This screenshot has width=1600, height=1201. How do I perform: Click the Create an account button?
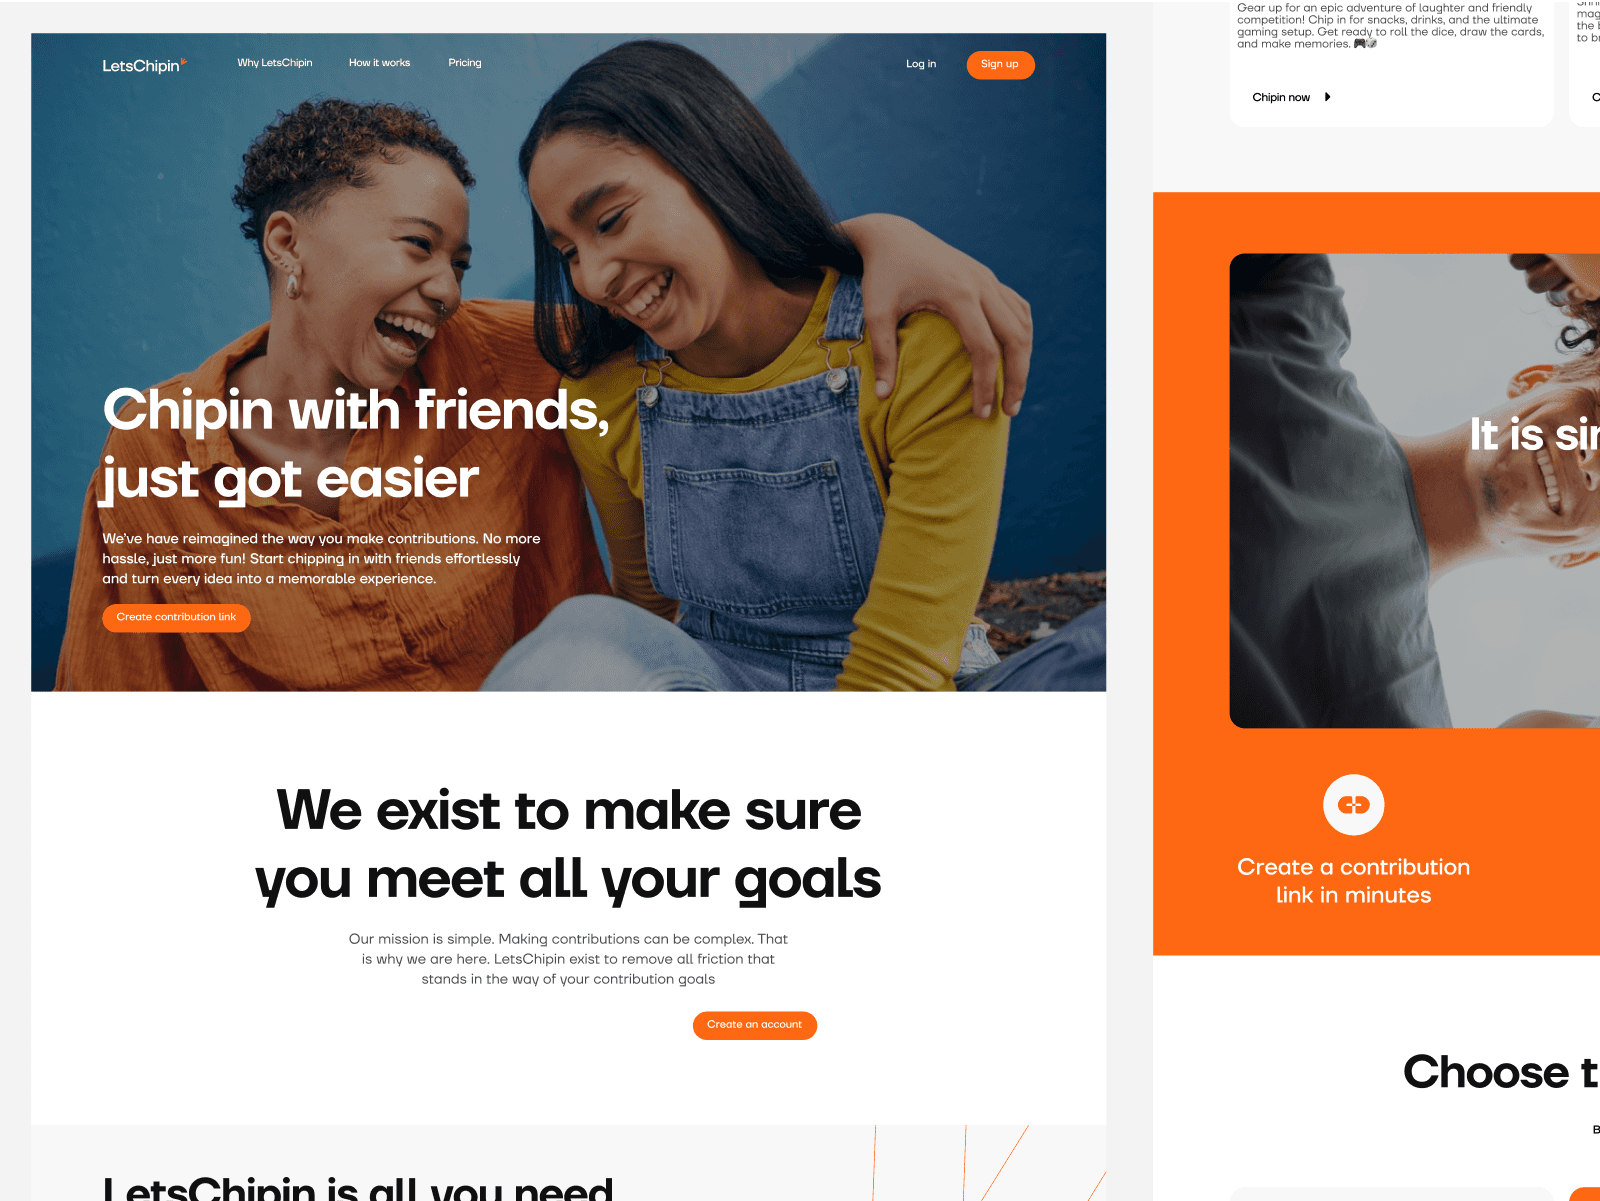click(x=755, y=1025)
